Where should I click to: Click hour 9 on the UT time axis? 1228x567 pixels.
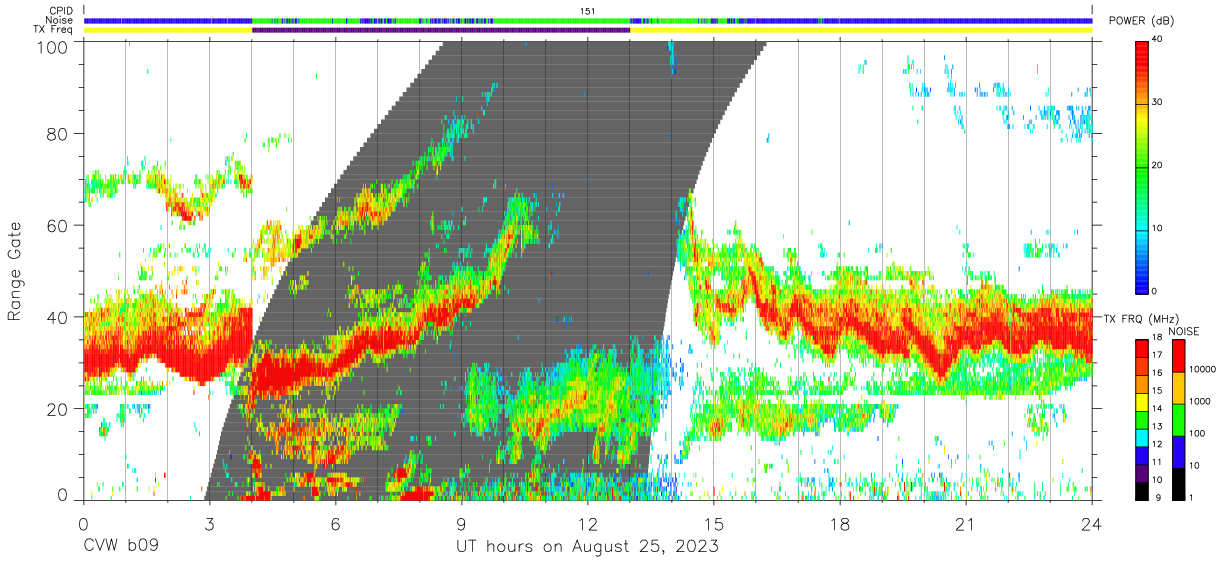click(461, 524)
